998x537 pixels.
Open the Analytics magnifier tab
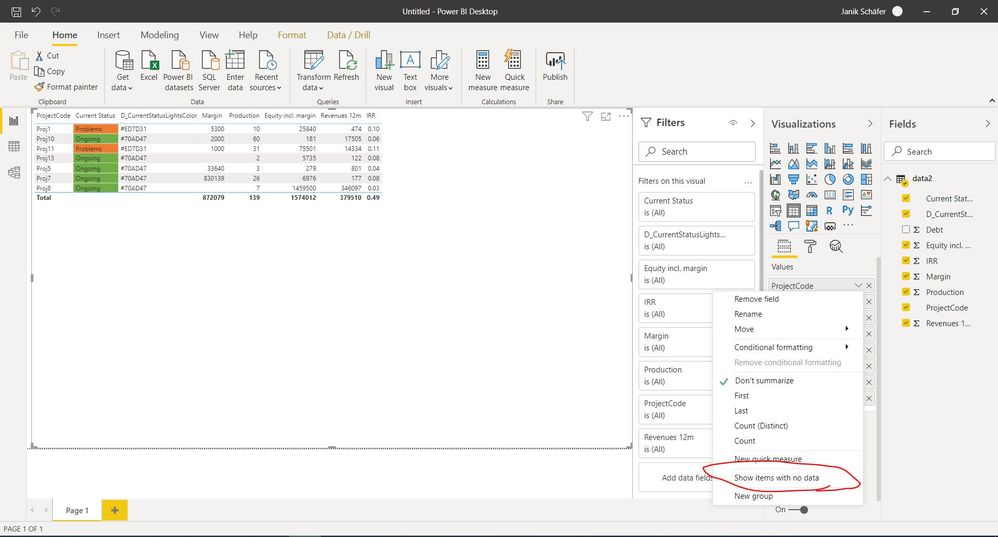point(836,246)
